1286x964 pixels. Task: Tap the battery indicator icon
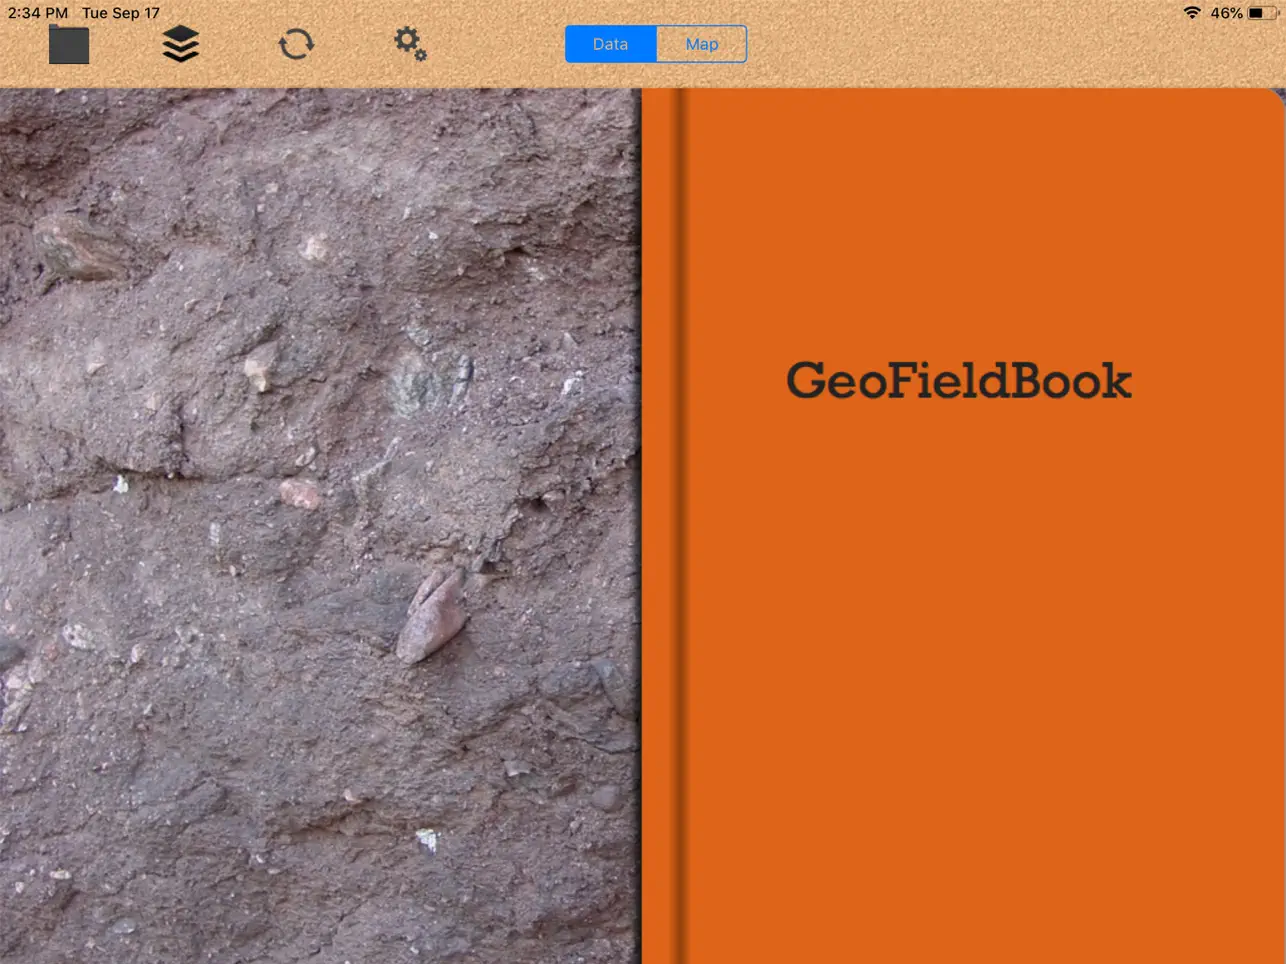(x=1261, y=13)
